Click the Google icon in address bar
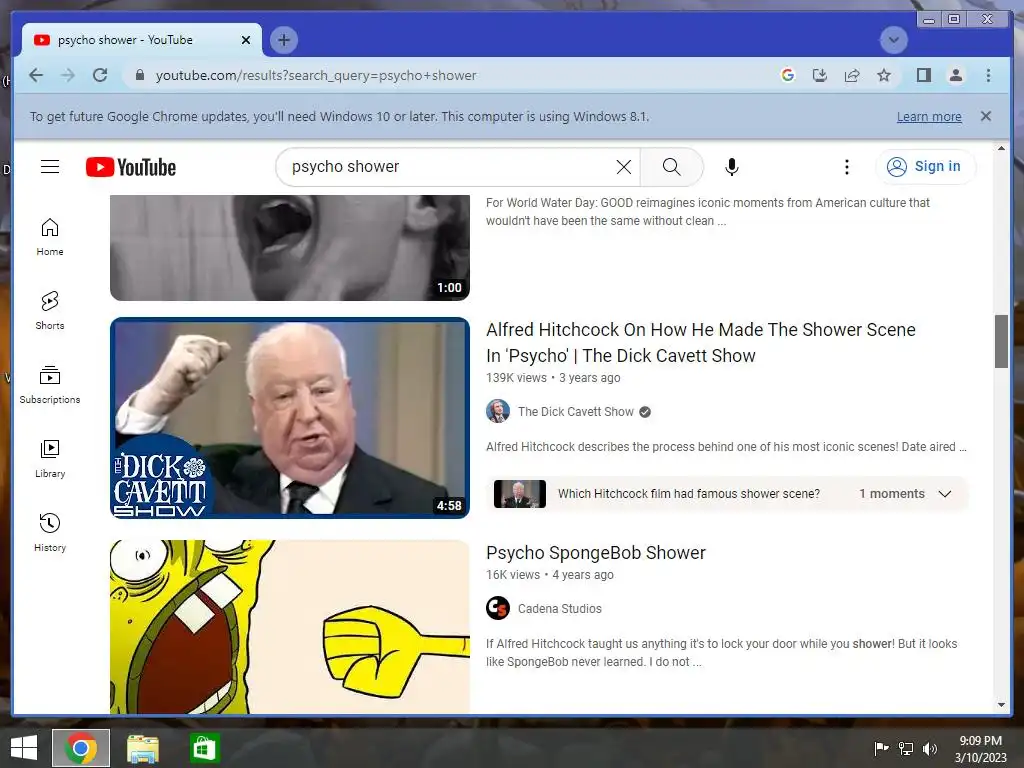Screen dimensions: 1024x768 pos(788,75)
